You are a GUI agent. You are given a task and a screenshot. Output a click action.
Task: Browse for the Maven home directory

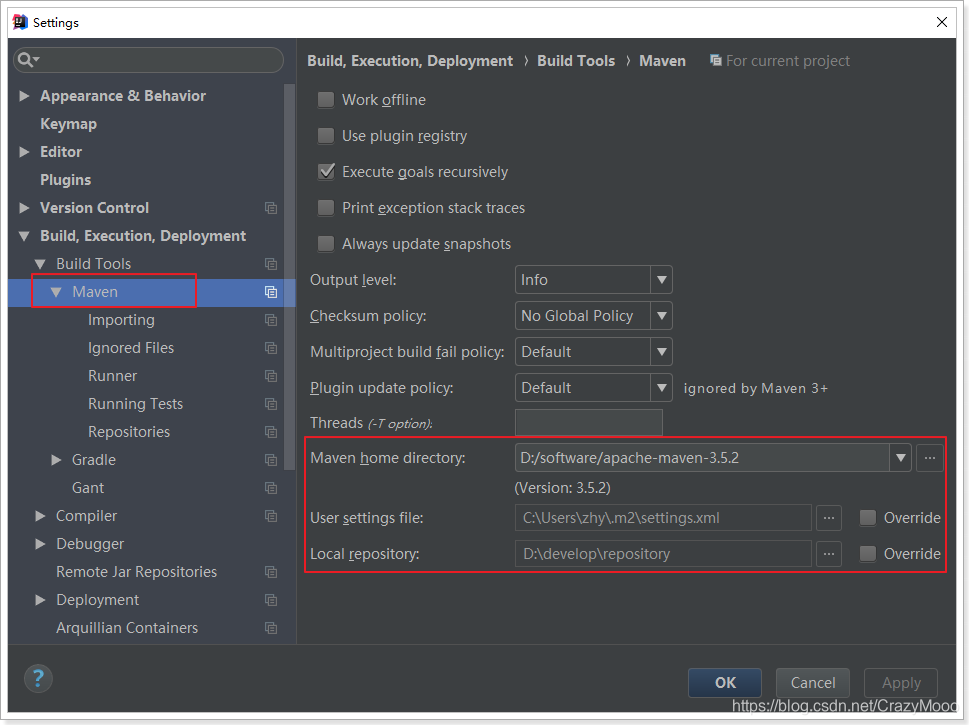click(x=929, y=458)
